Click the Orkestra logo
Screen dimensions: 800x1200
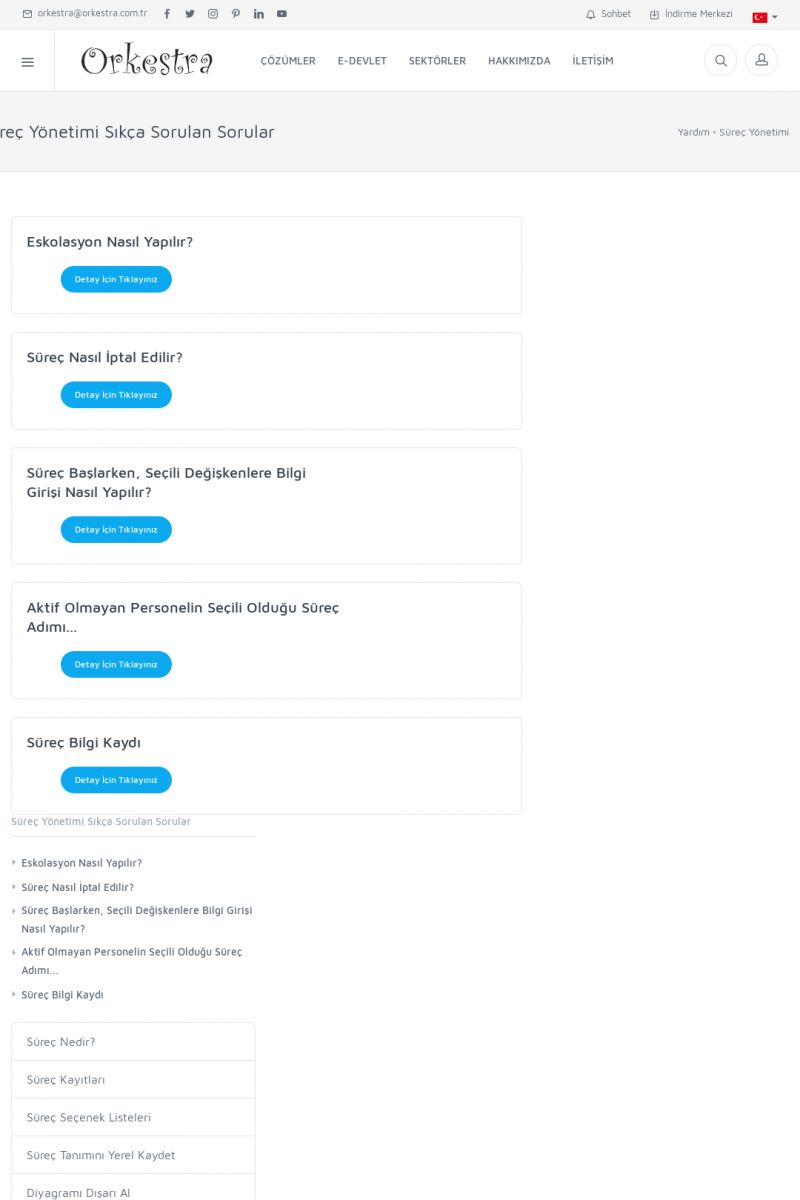pos(147,61)
